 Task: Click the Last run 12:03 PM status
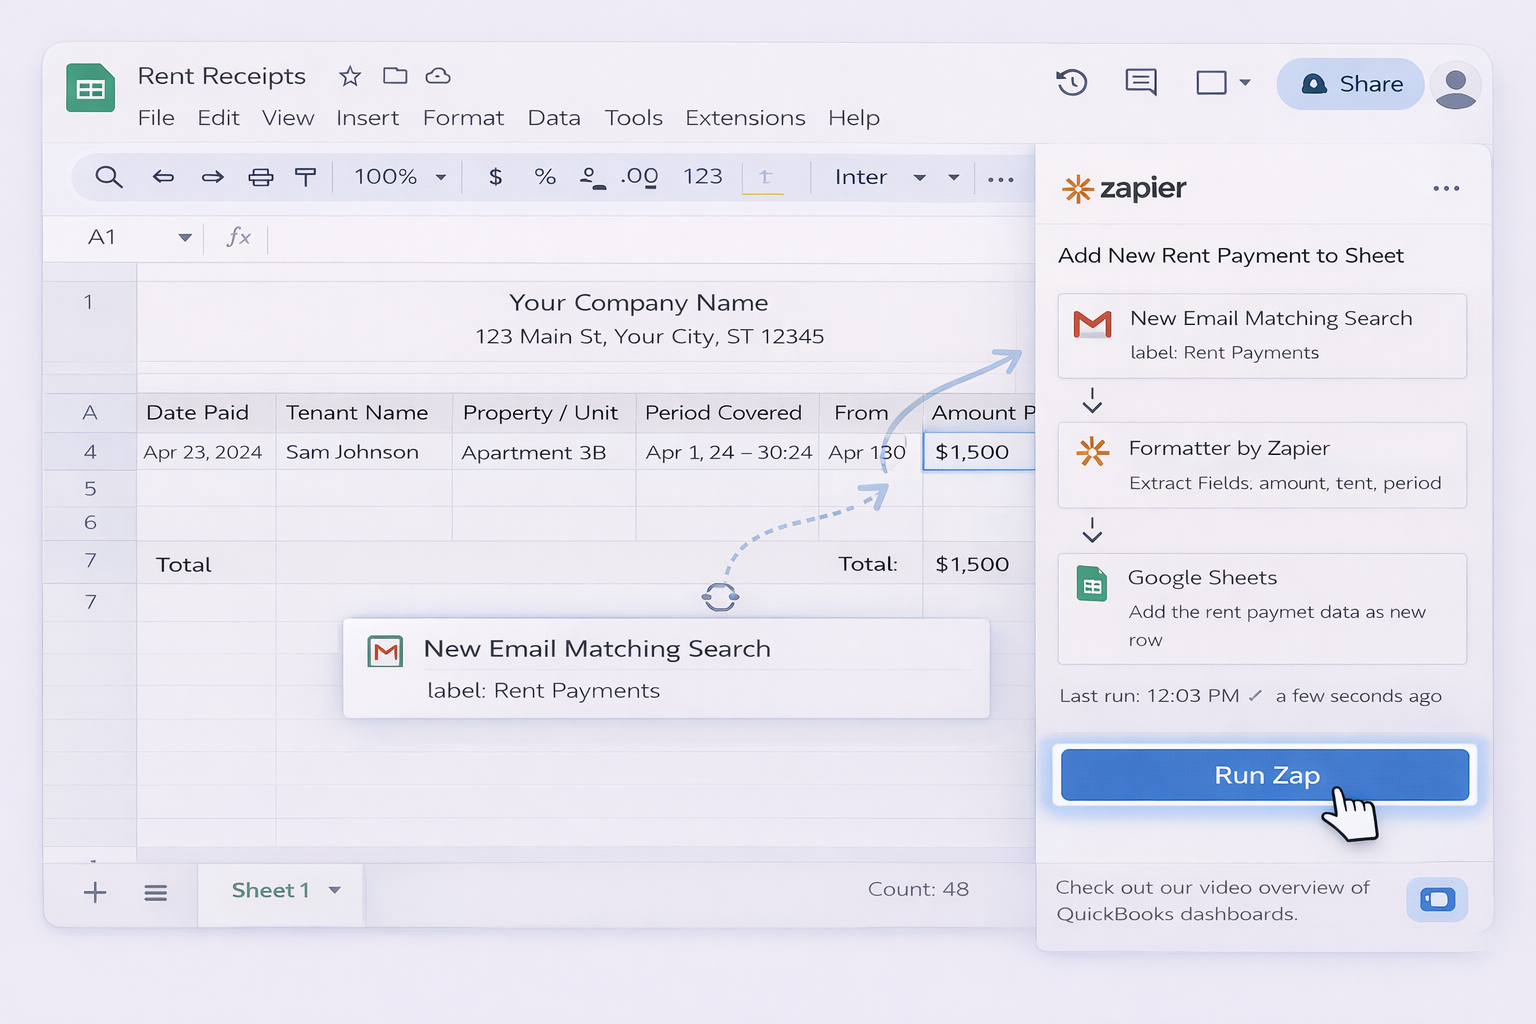click(1250, 696)
